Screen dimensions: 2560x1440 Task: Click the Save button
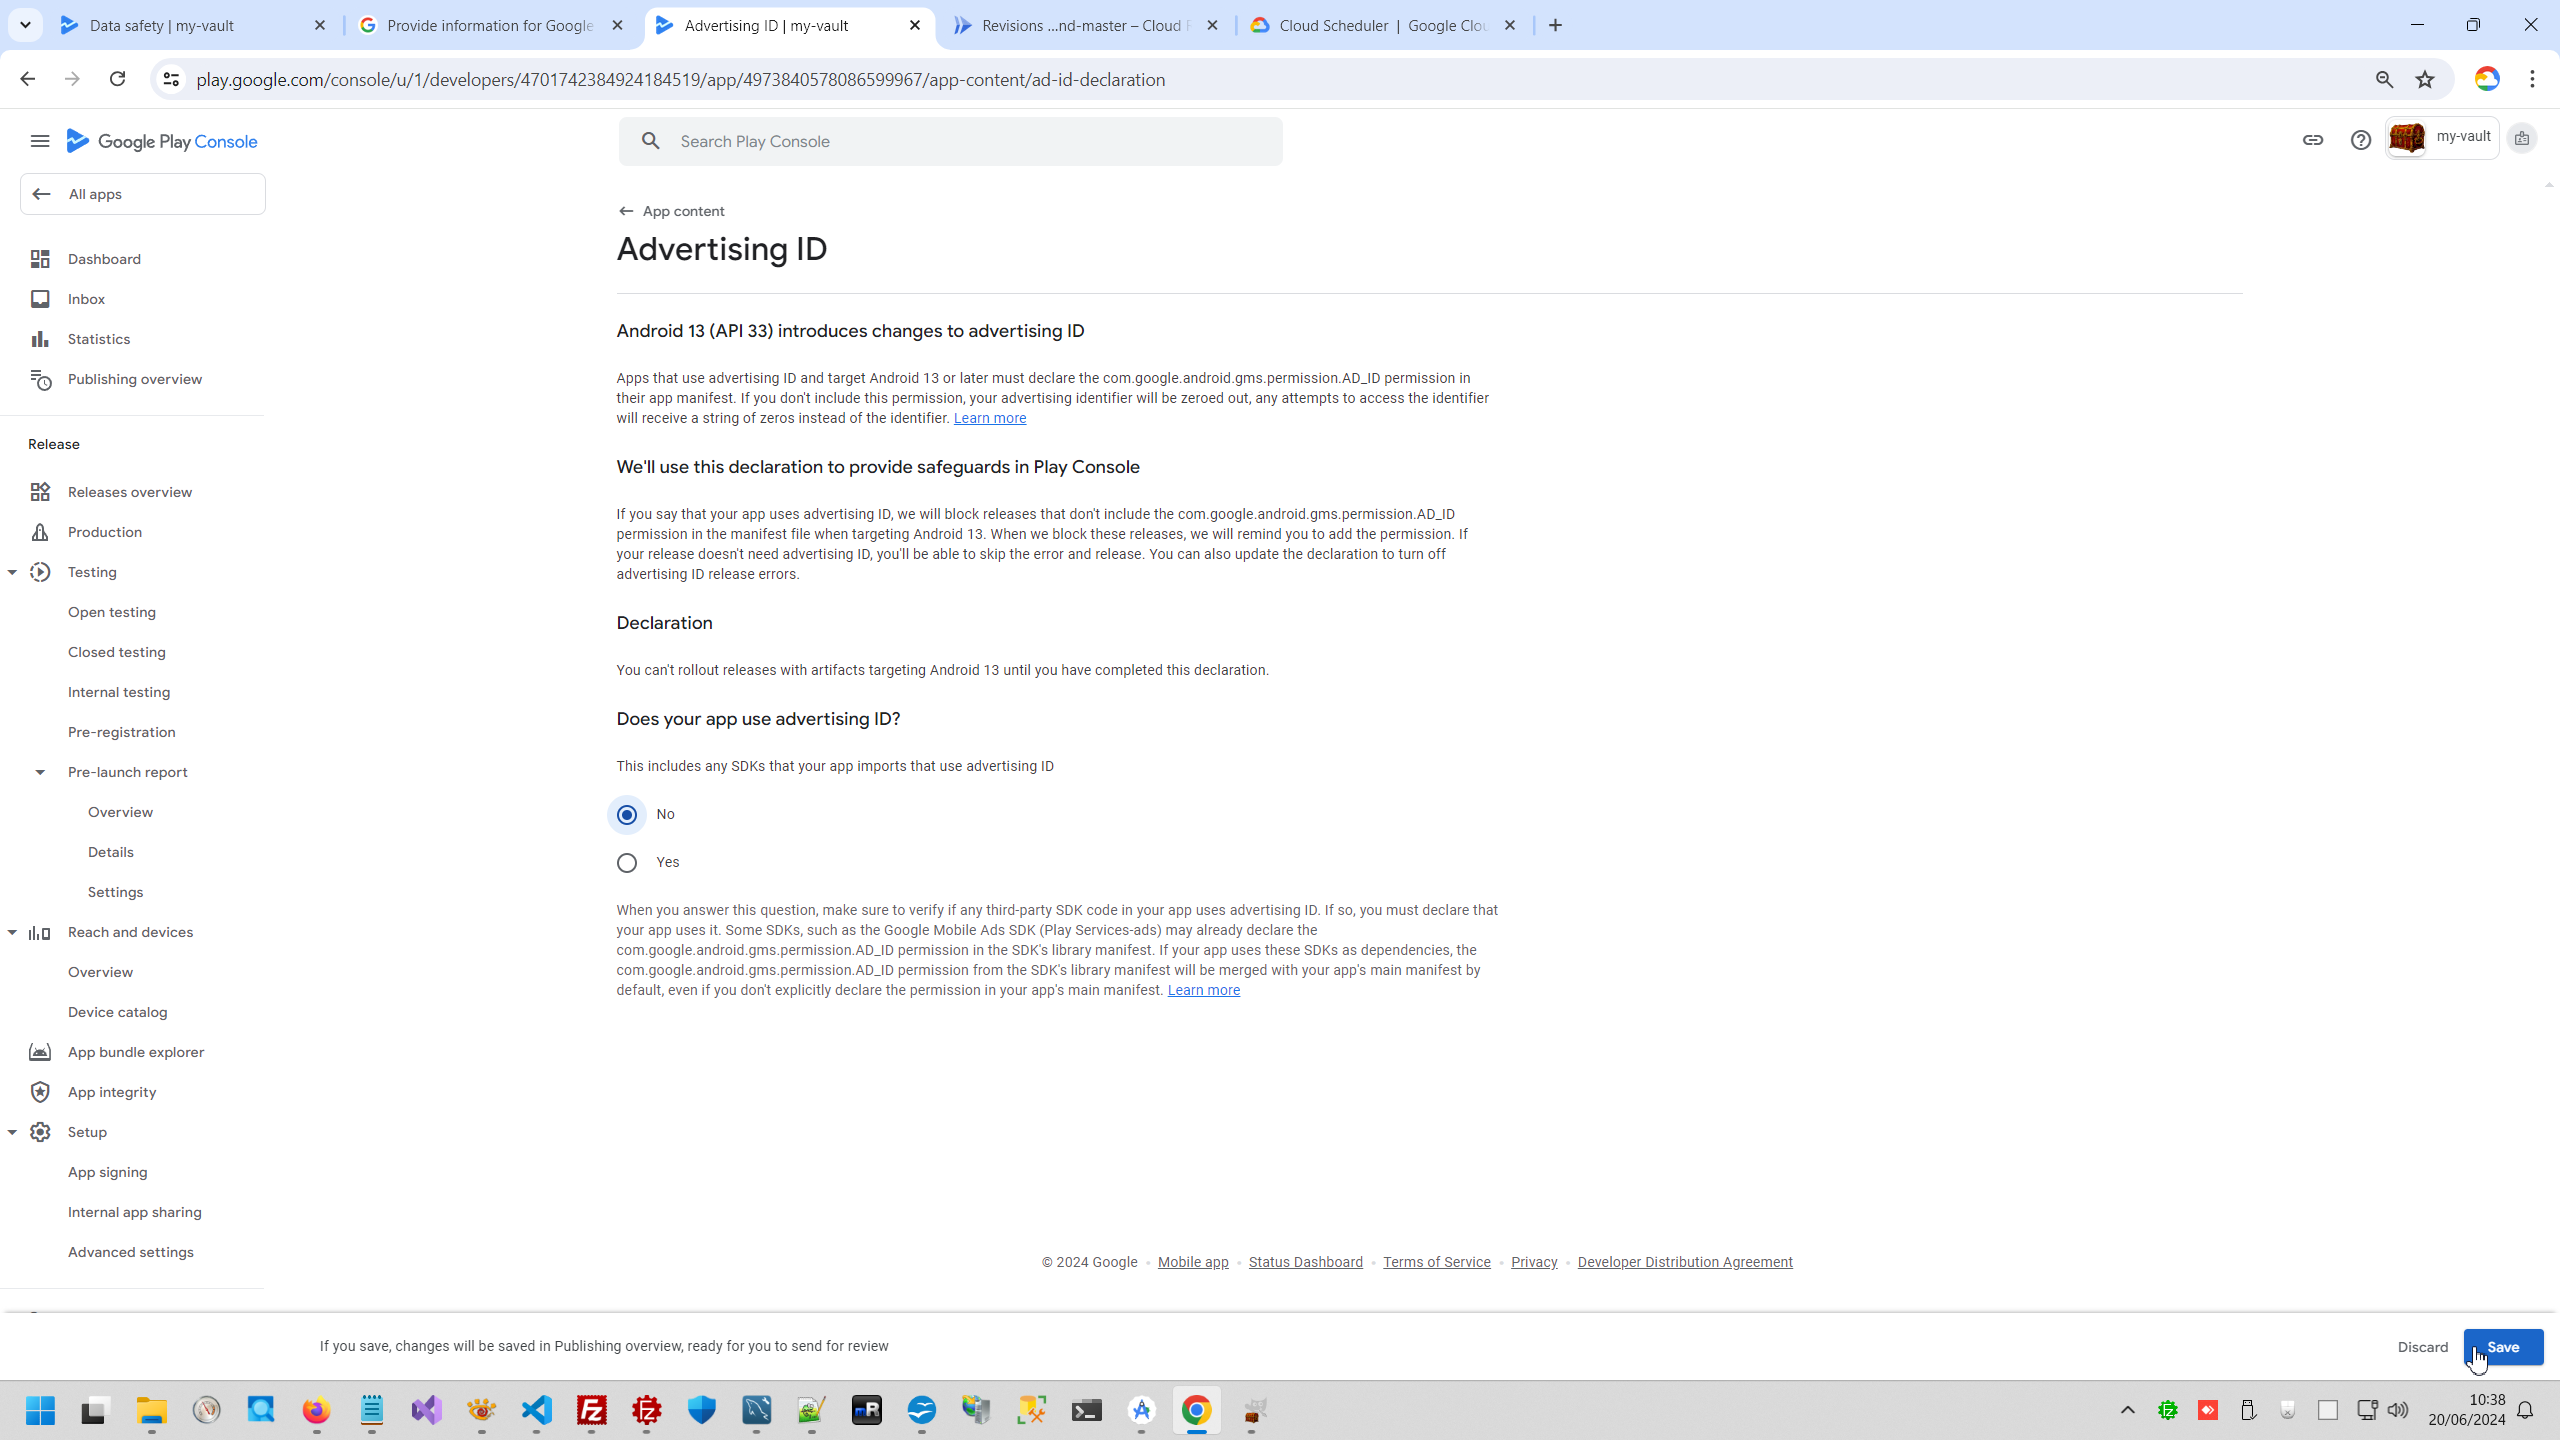pyautogui.click(x=2502, y=1347)
